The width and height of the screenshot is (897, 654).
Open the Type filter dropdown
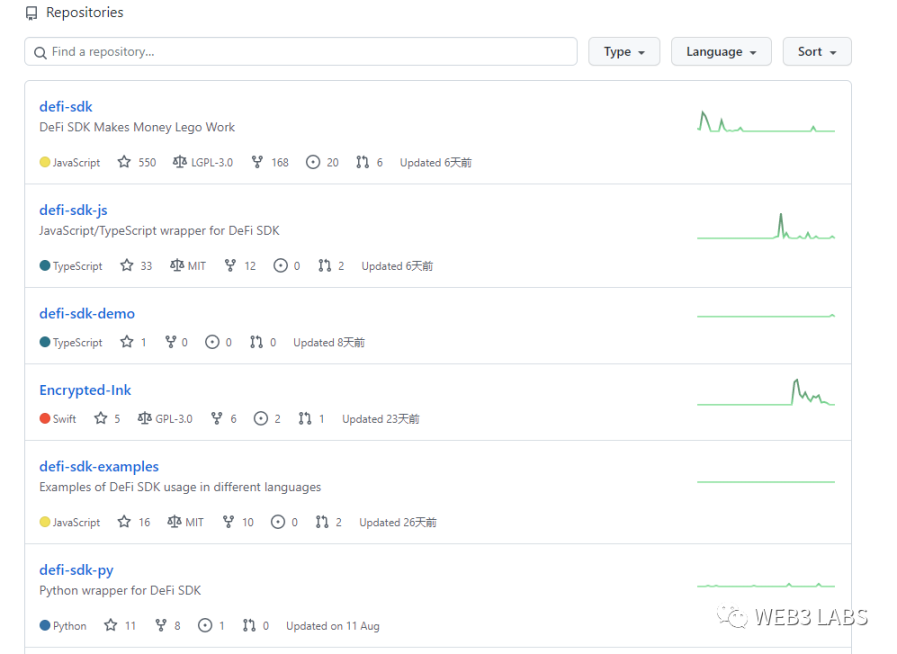coord(624,51)
